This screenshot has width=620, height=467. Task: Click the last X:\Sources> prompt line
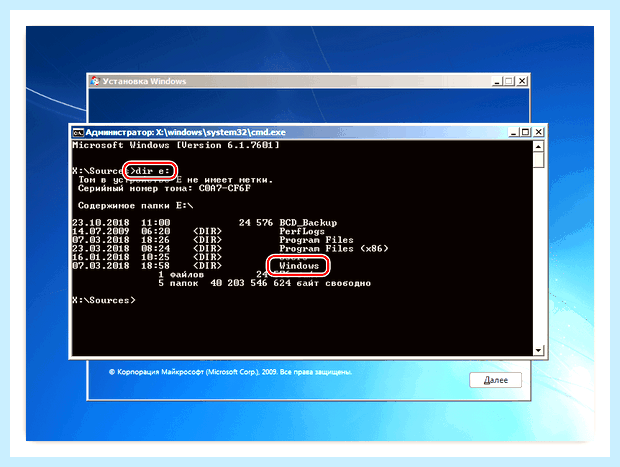[x=104, y=300]
